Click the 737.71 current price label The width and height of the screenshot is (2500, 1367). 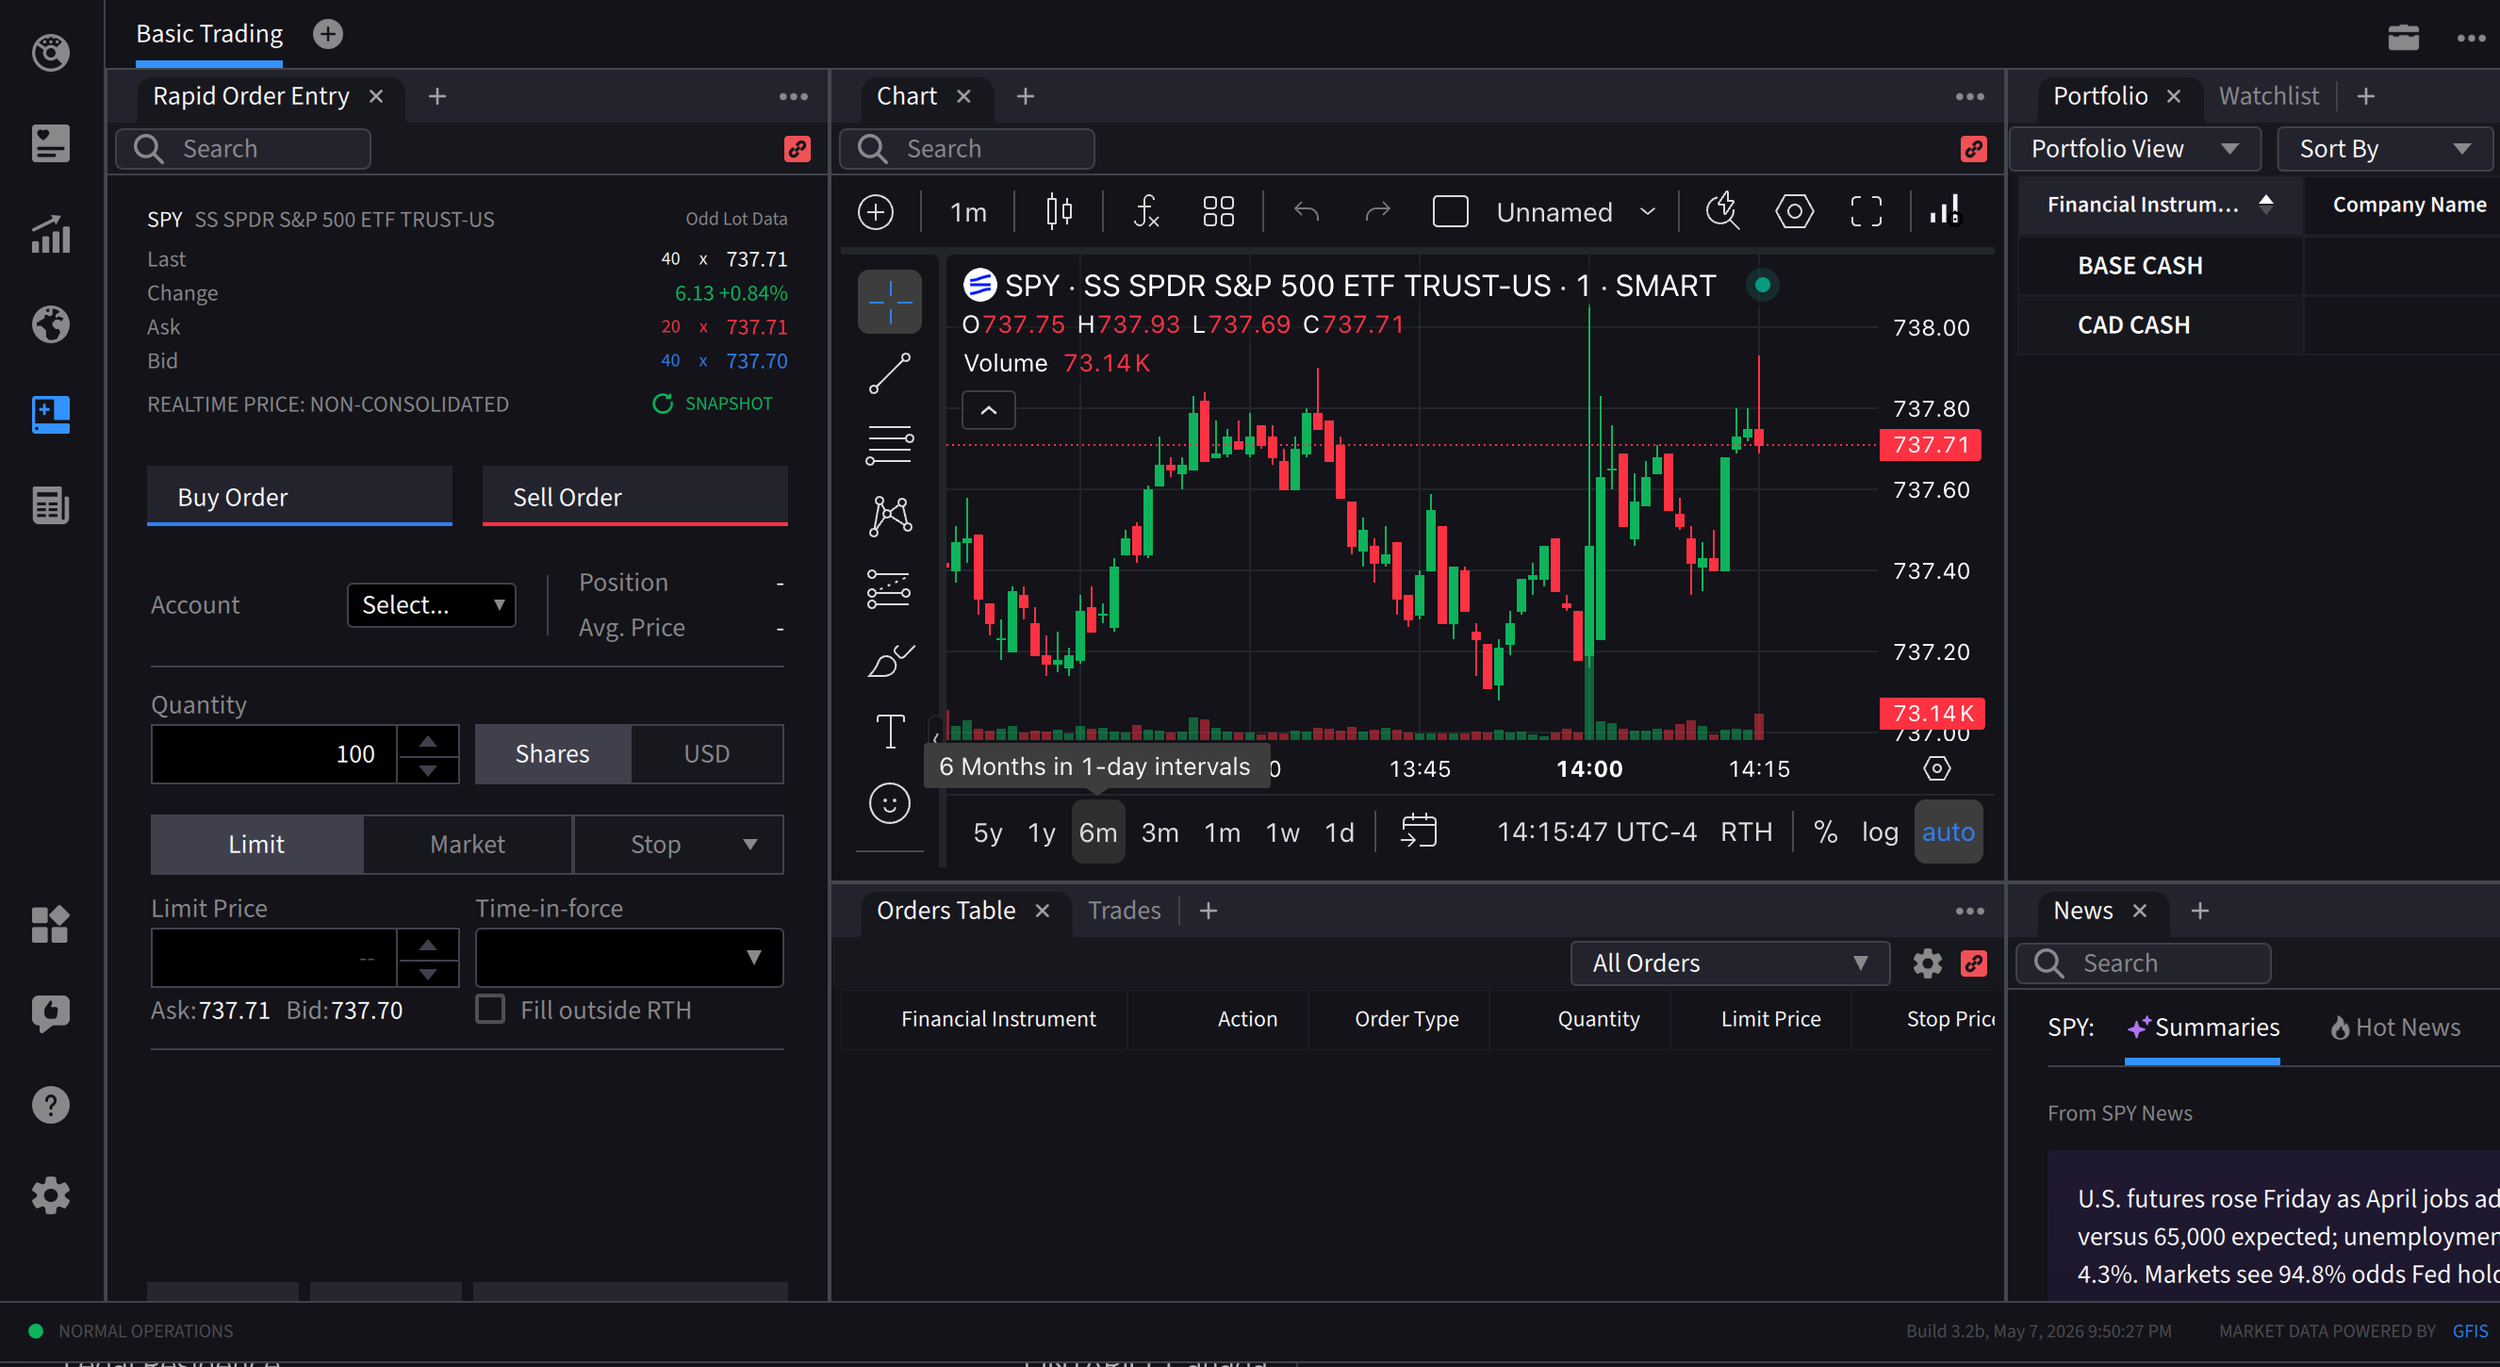click(1930, 445)
